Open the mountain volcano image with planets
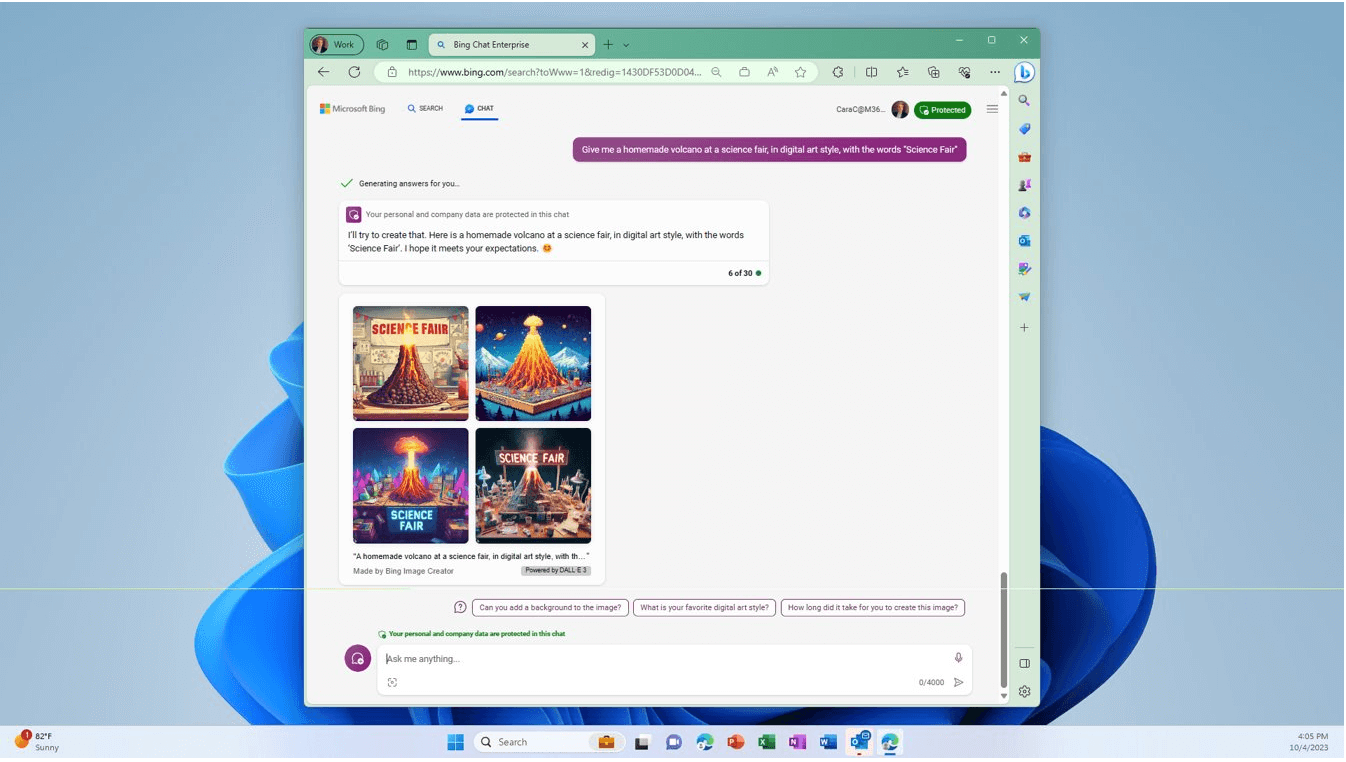Viewport: 1346px width, 762px height. pyautogui.click(x=533, y=363)
